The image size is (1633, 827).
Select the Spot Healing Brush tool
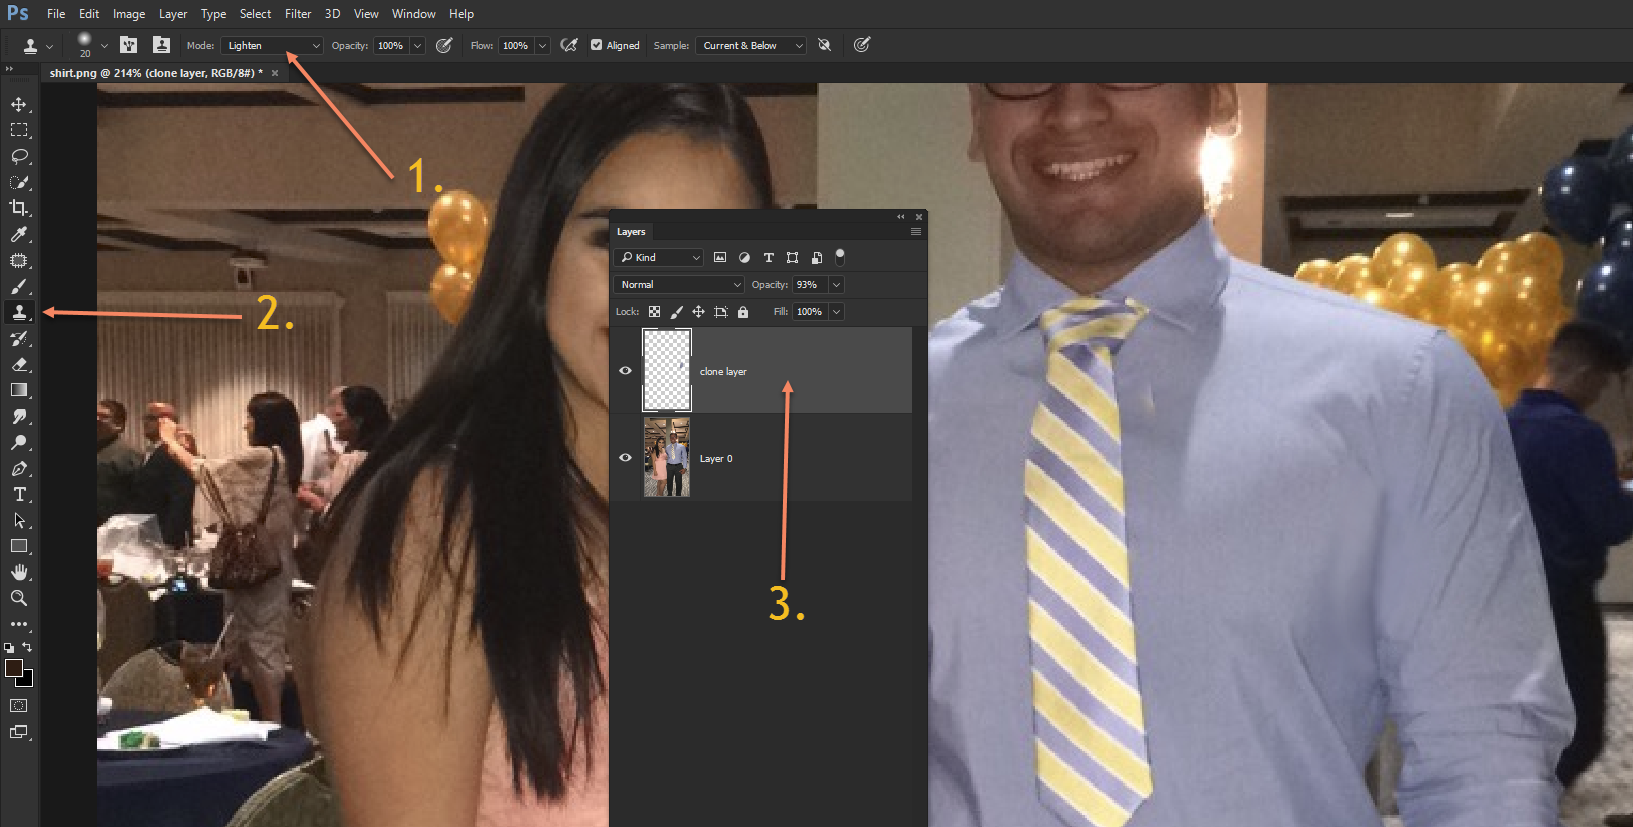point(19,260)
